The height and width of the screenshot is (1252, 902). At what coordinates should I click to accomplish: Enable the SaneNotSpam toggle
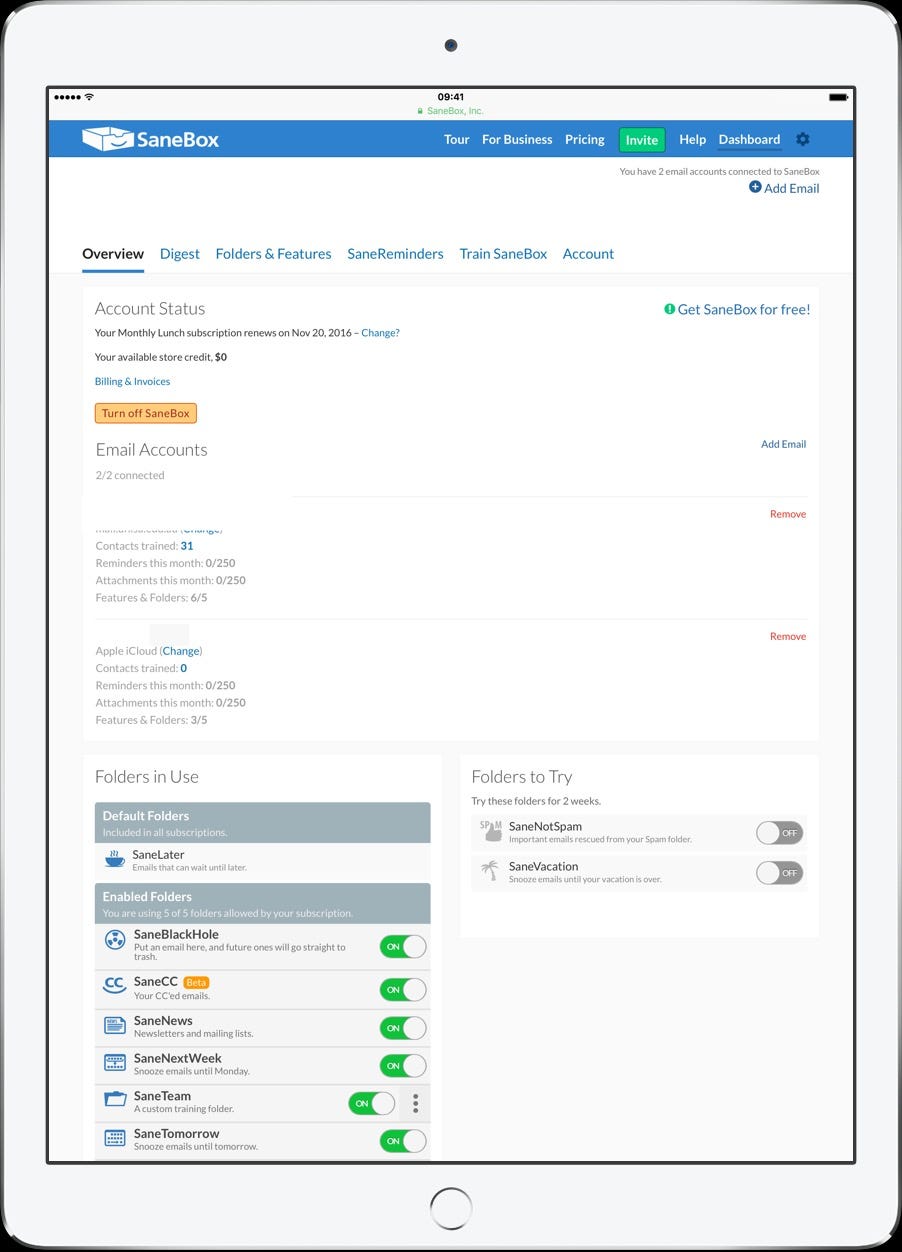[780, 832]
